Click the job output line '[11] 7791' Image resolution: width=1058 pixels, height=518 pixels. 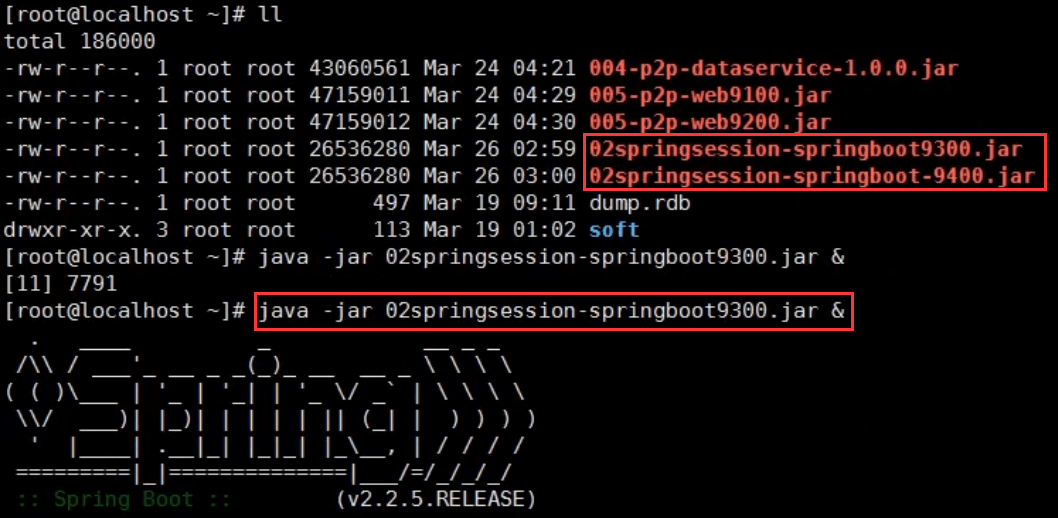pyautogui.click(x=61, y=284)
